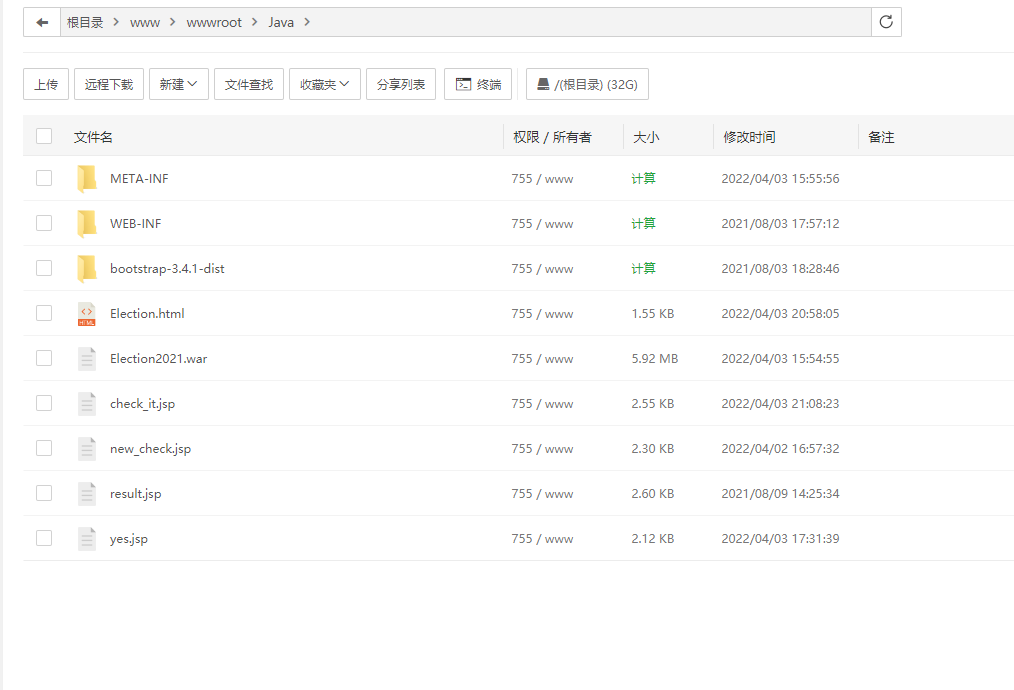Open yes.jsp file name
The width and height of the screenshot is (1014, 690).
pyautogui.click(x=129, y=539)
